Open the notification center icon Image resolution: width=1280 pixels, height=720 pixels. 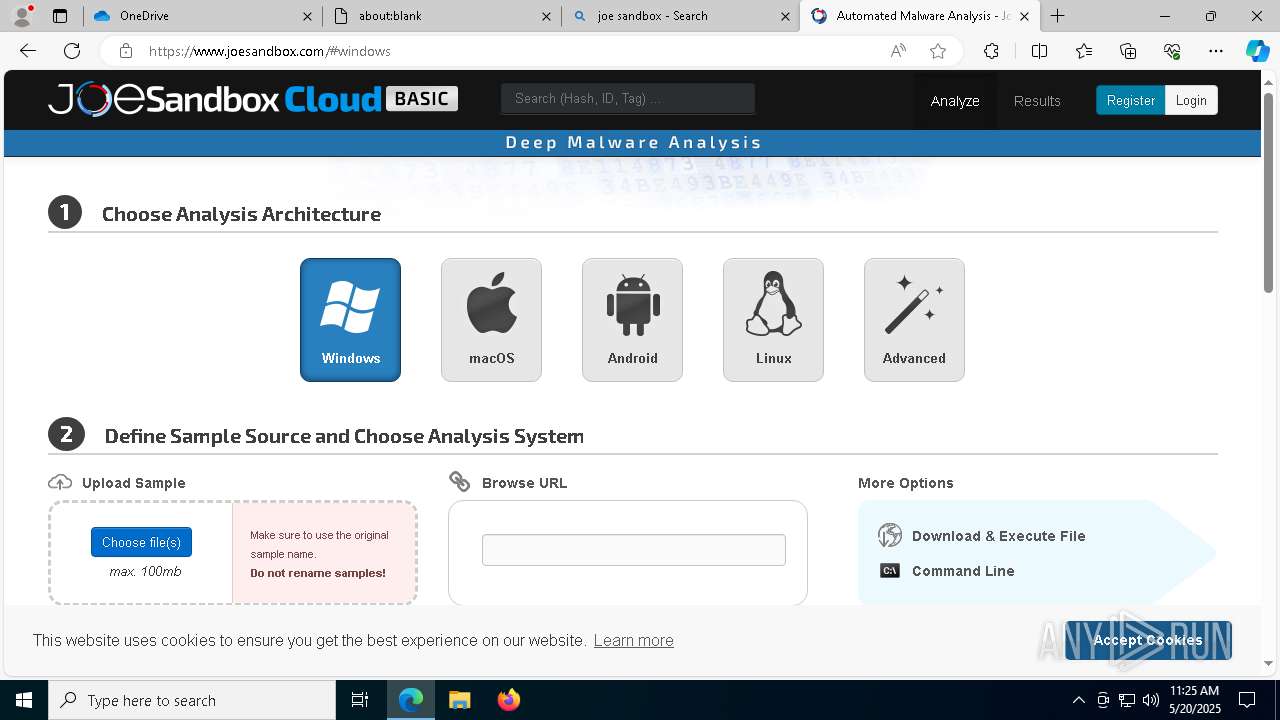1247,700
